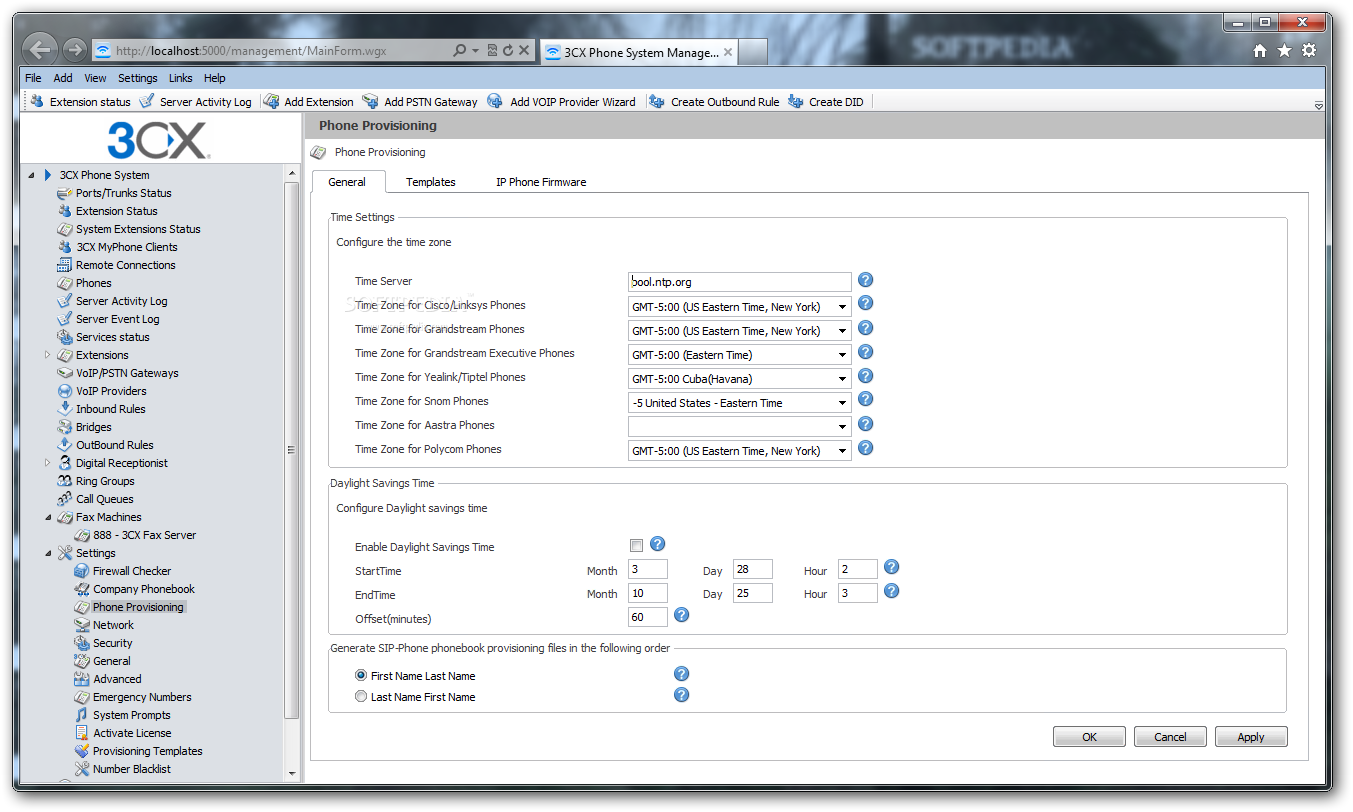1353x812 pixels.
Task: Click help icon for Snom time zone
Action: (866, 400)
